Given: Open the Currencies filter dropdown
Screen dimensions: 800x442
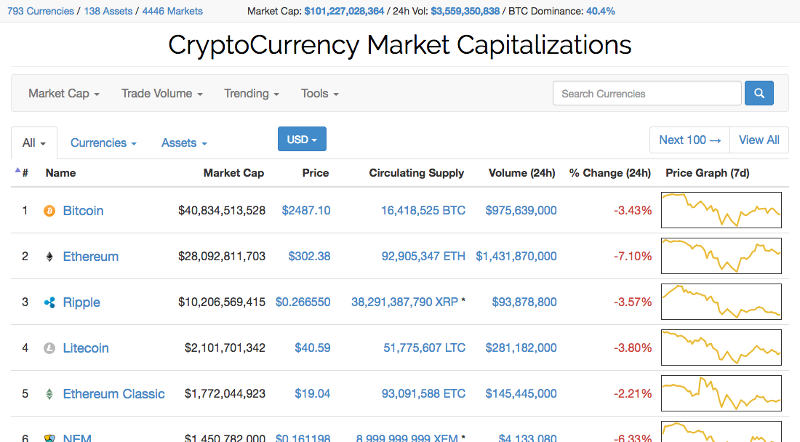Looking at the screenshot, I should (104, 143).
